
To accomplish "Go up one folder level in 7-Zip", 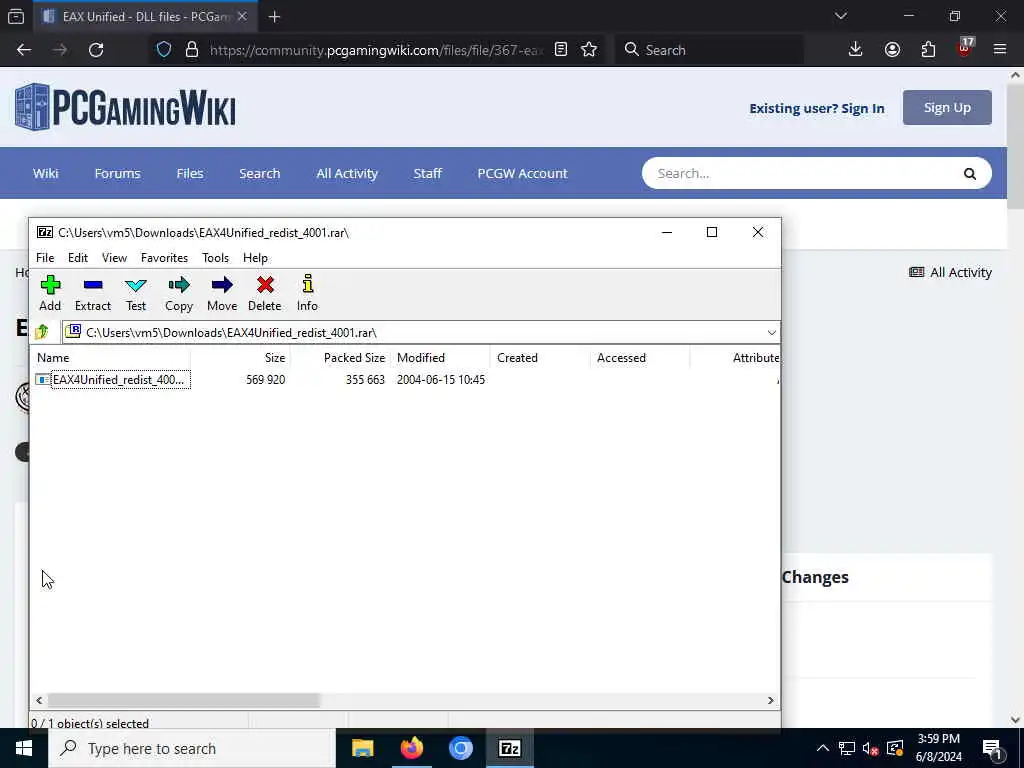I will coord(42,332).
